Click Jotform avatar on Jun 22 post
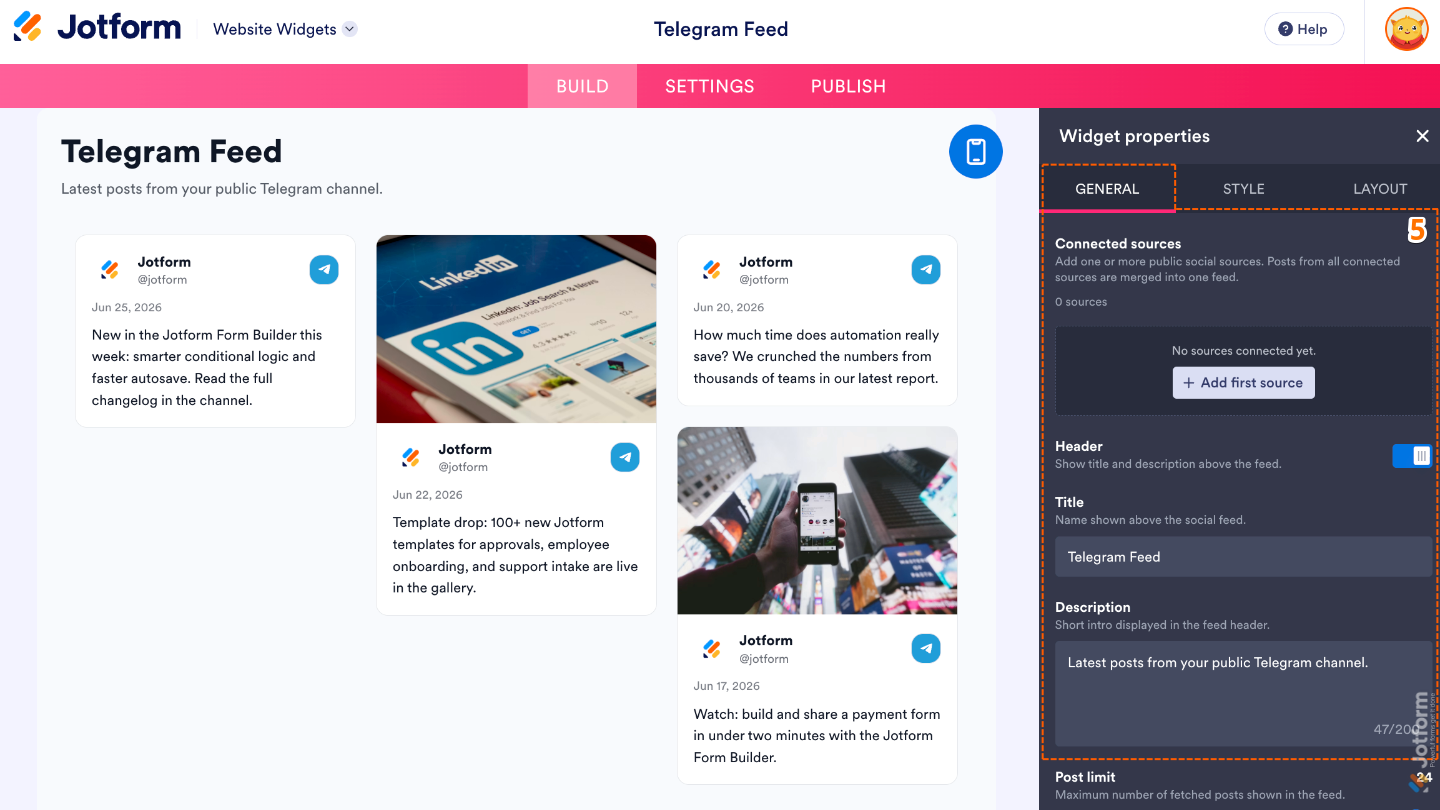1440x810 pixels. point(411,457)
